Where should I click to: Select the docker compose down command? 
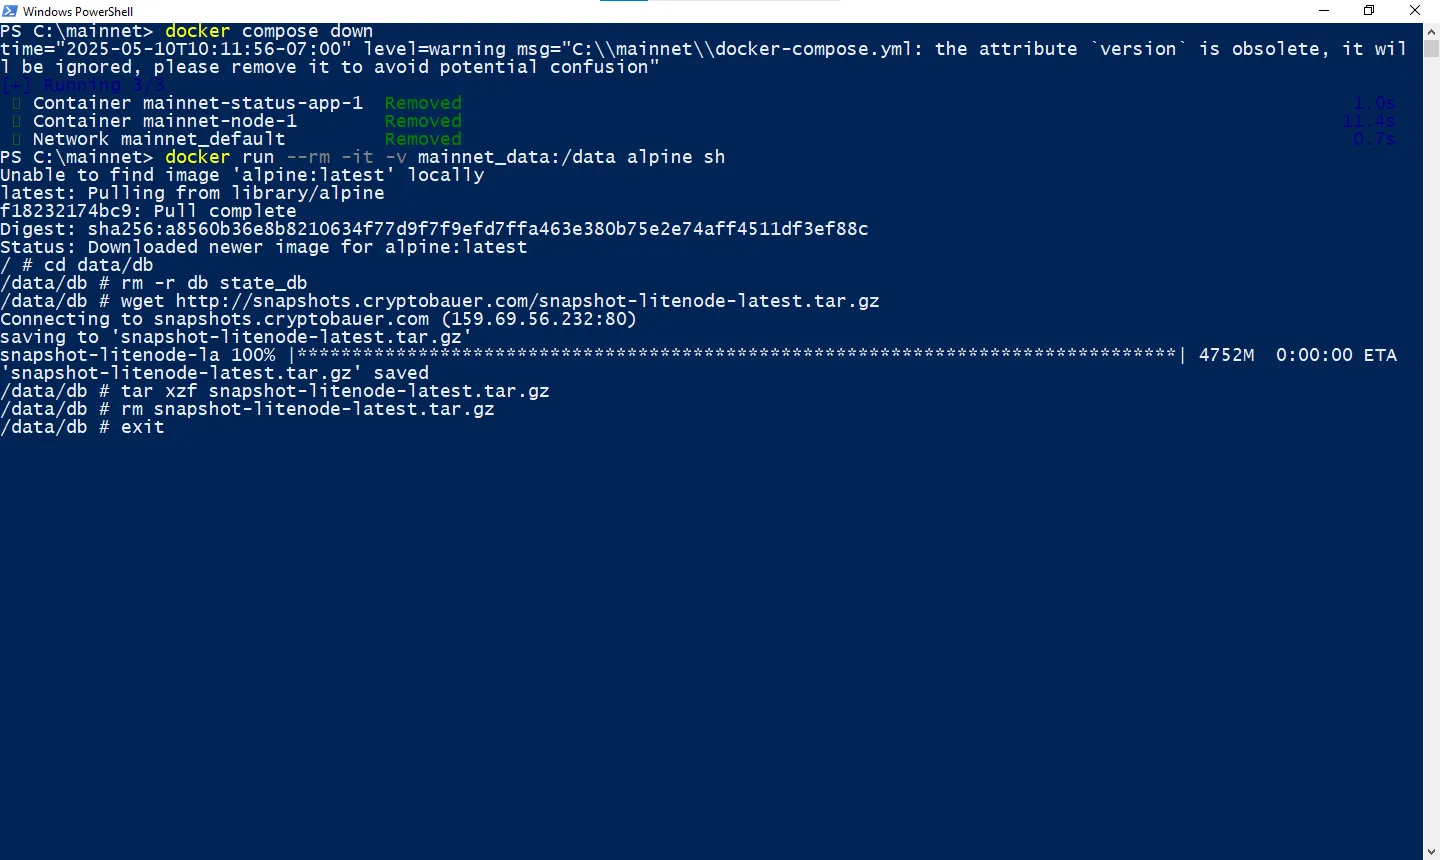(x=270, y=30)
